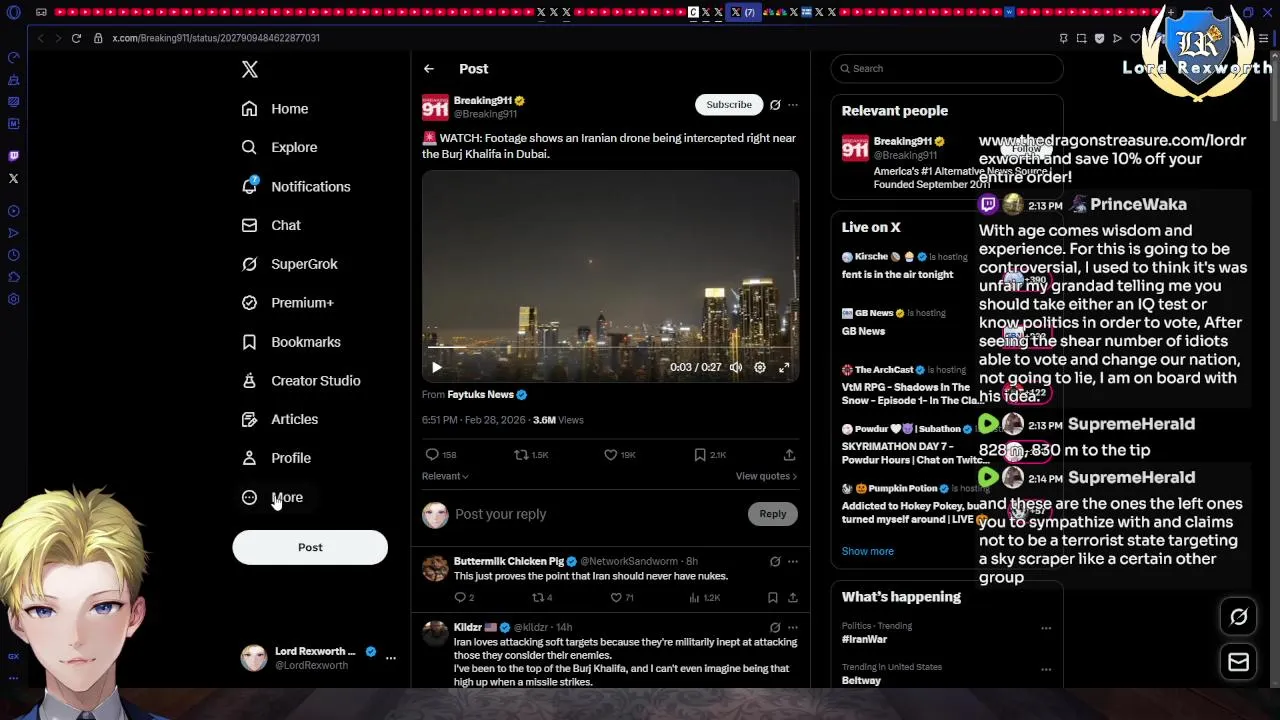Open Articles from the sidebar
This screenshot has height=720, width=1280.
(x=280, y=420)
